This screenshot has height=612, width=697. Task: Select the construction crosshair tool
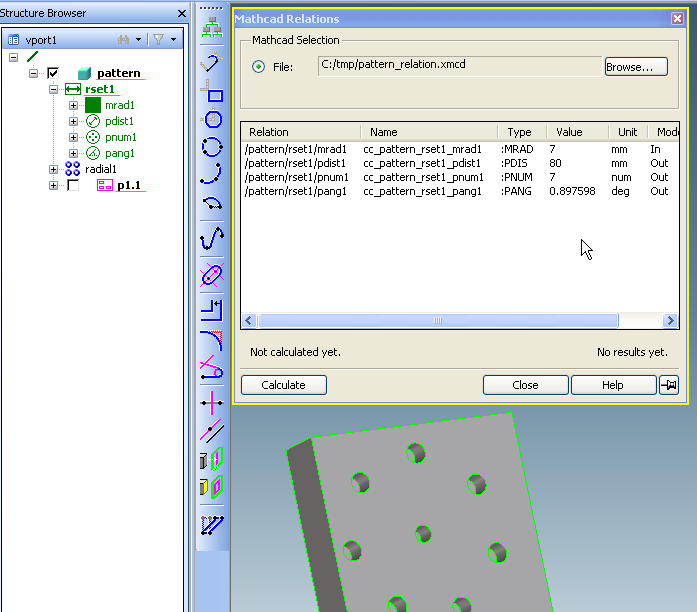point(212,403)
